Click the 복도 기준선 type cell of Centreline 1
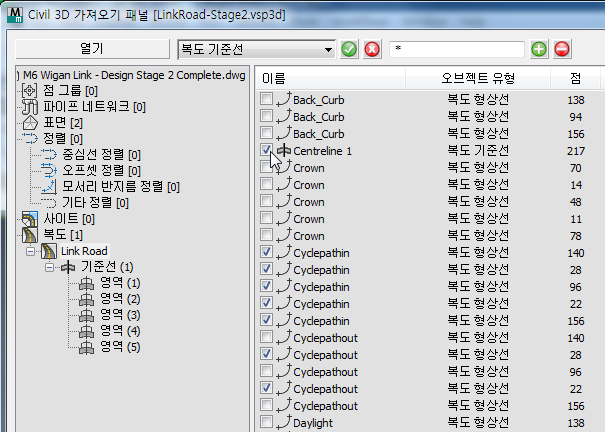The height and width of the screenshot is (432, 605). coord(478,150)
